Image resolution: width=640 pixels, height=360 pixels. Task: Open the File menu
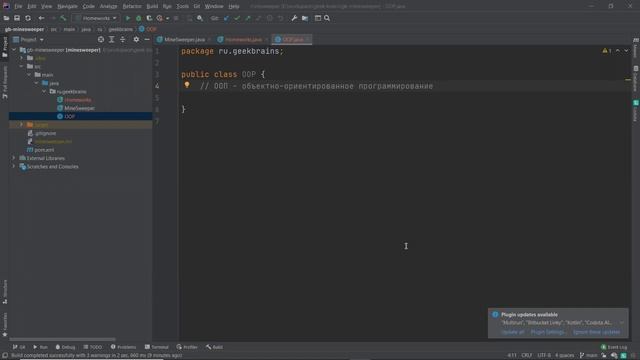click(x=18, y=7)
